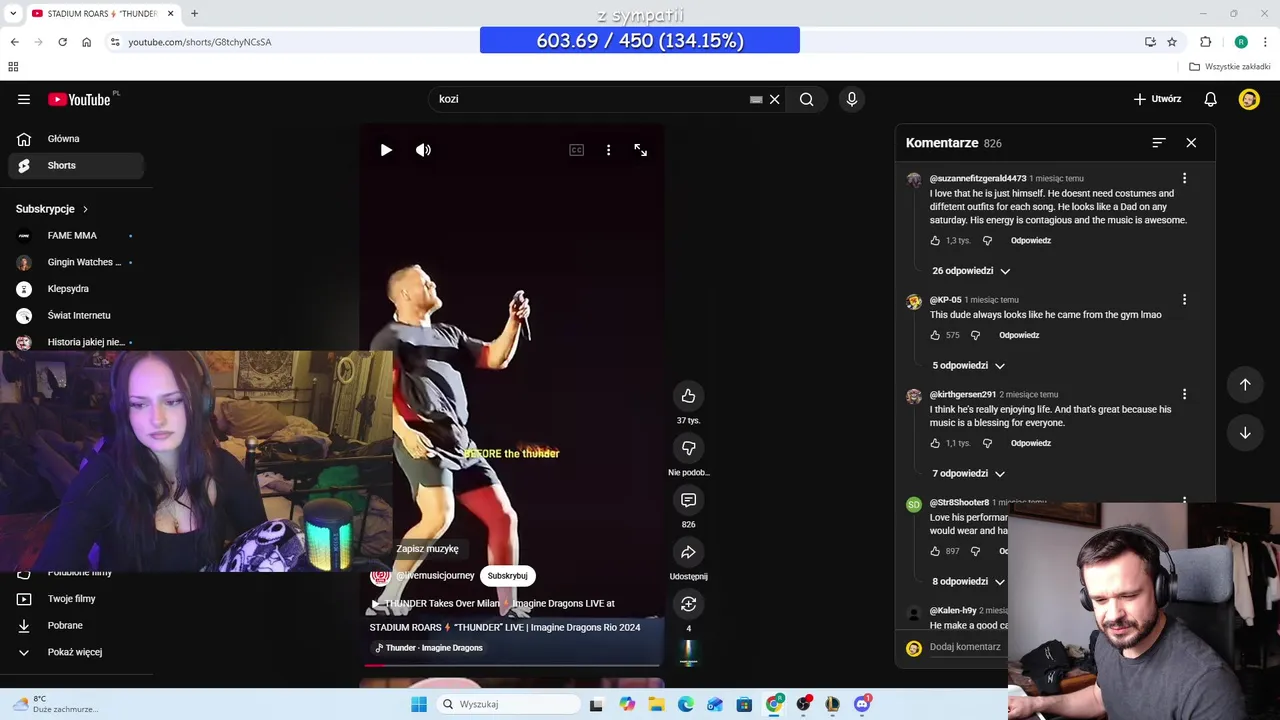Image resolution: width=1280 pixels, height=720 pixels.
Task: Open the on-screen keyboard icon in search
Action: click(x=756, y=99)
